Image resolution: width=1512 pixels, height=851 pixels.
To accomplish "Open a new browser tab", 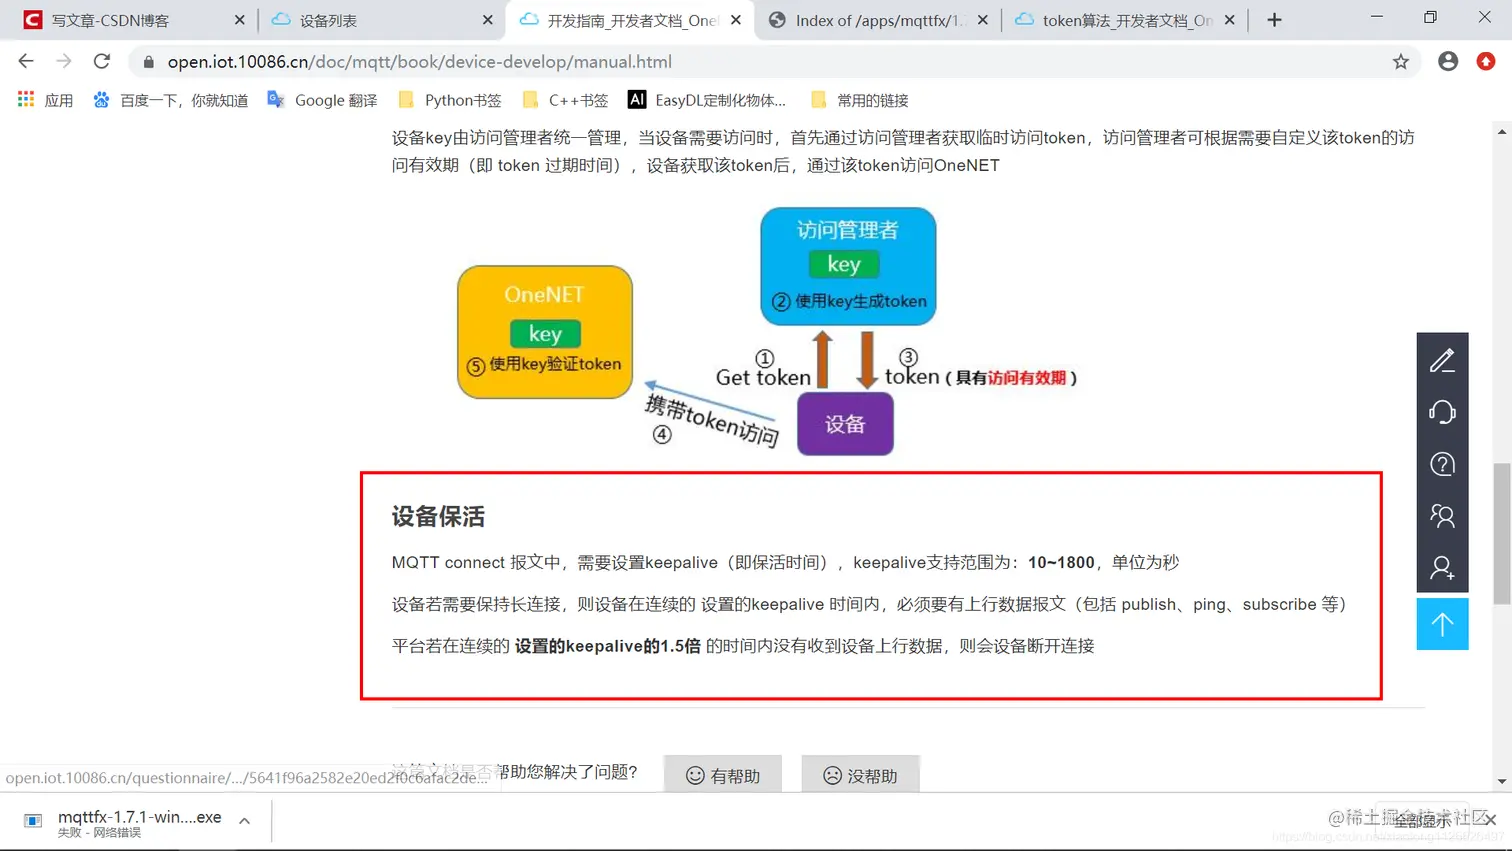I will 1274,20.
